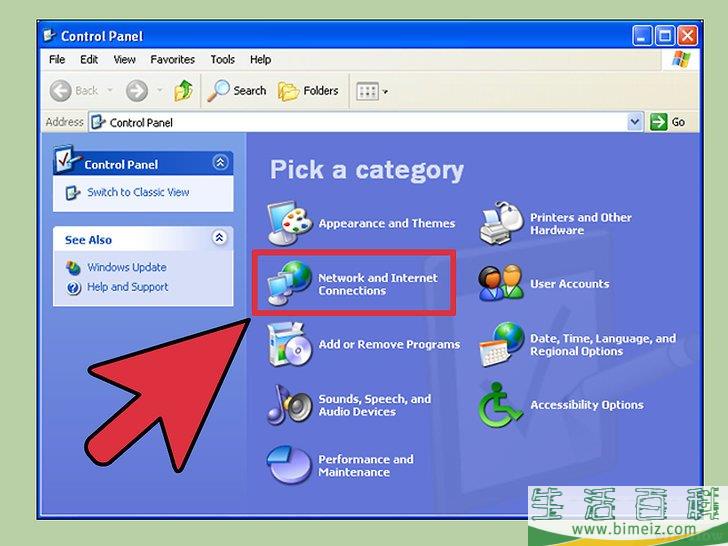
Task: Open the Favorites menu
Action: tap(173, 60)
